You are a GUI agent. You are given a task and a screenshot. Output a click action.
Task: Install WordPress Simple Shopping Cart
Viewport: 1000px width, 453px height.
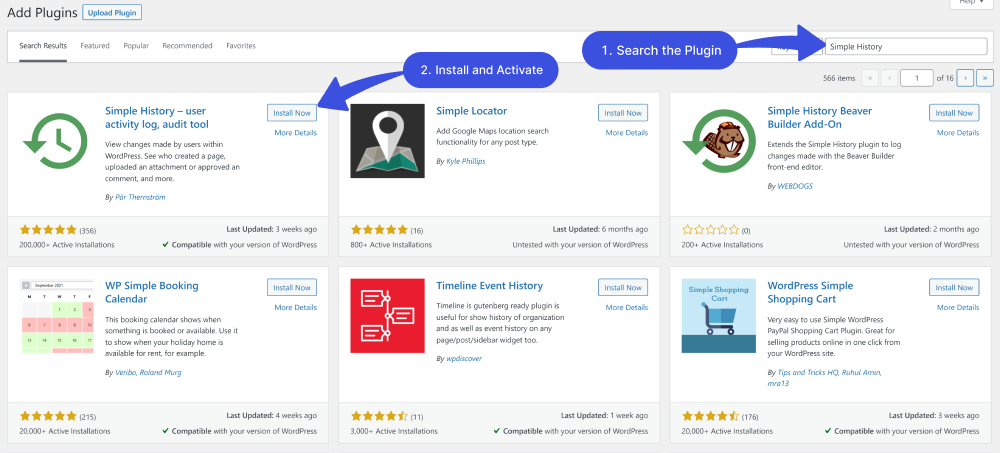[954, 288]
